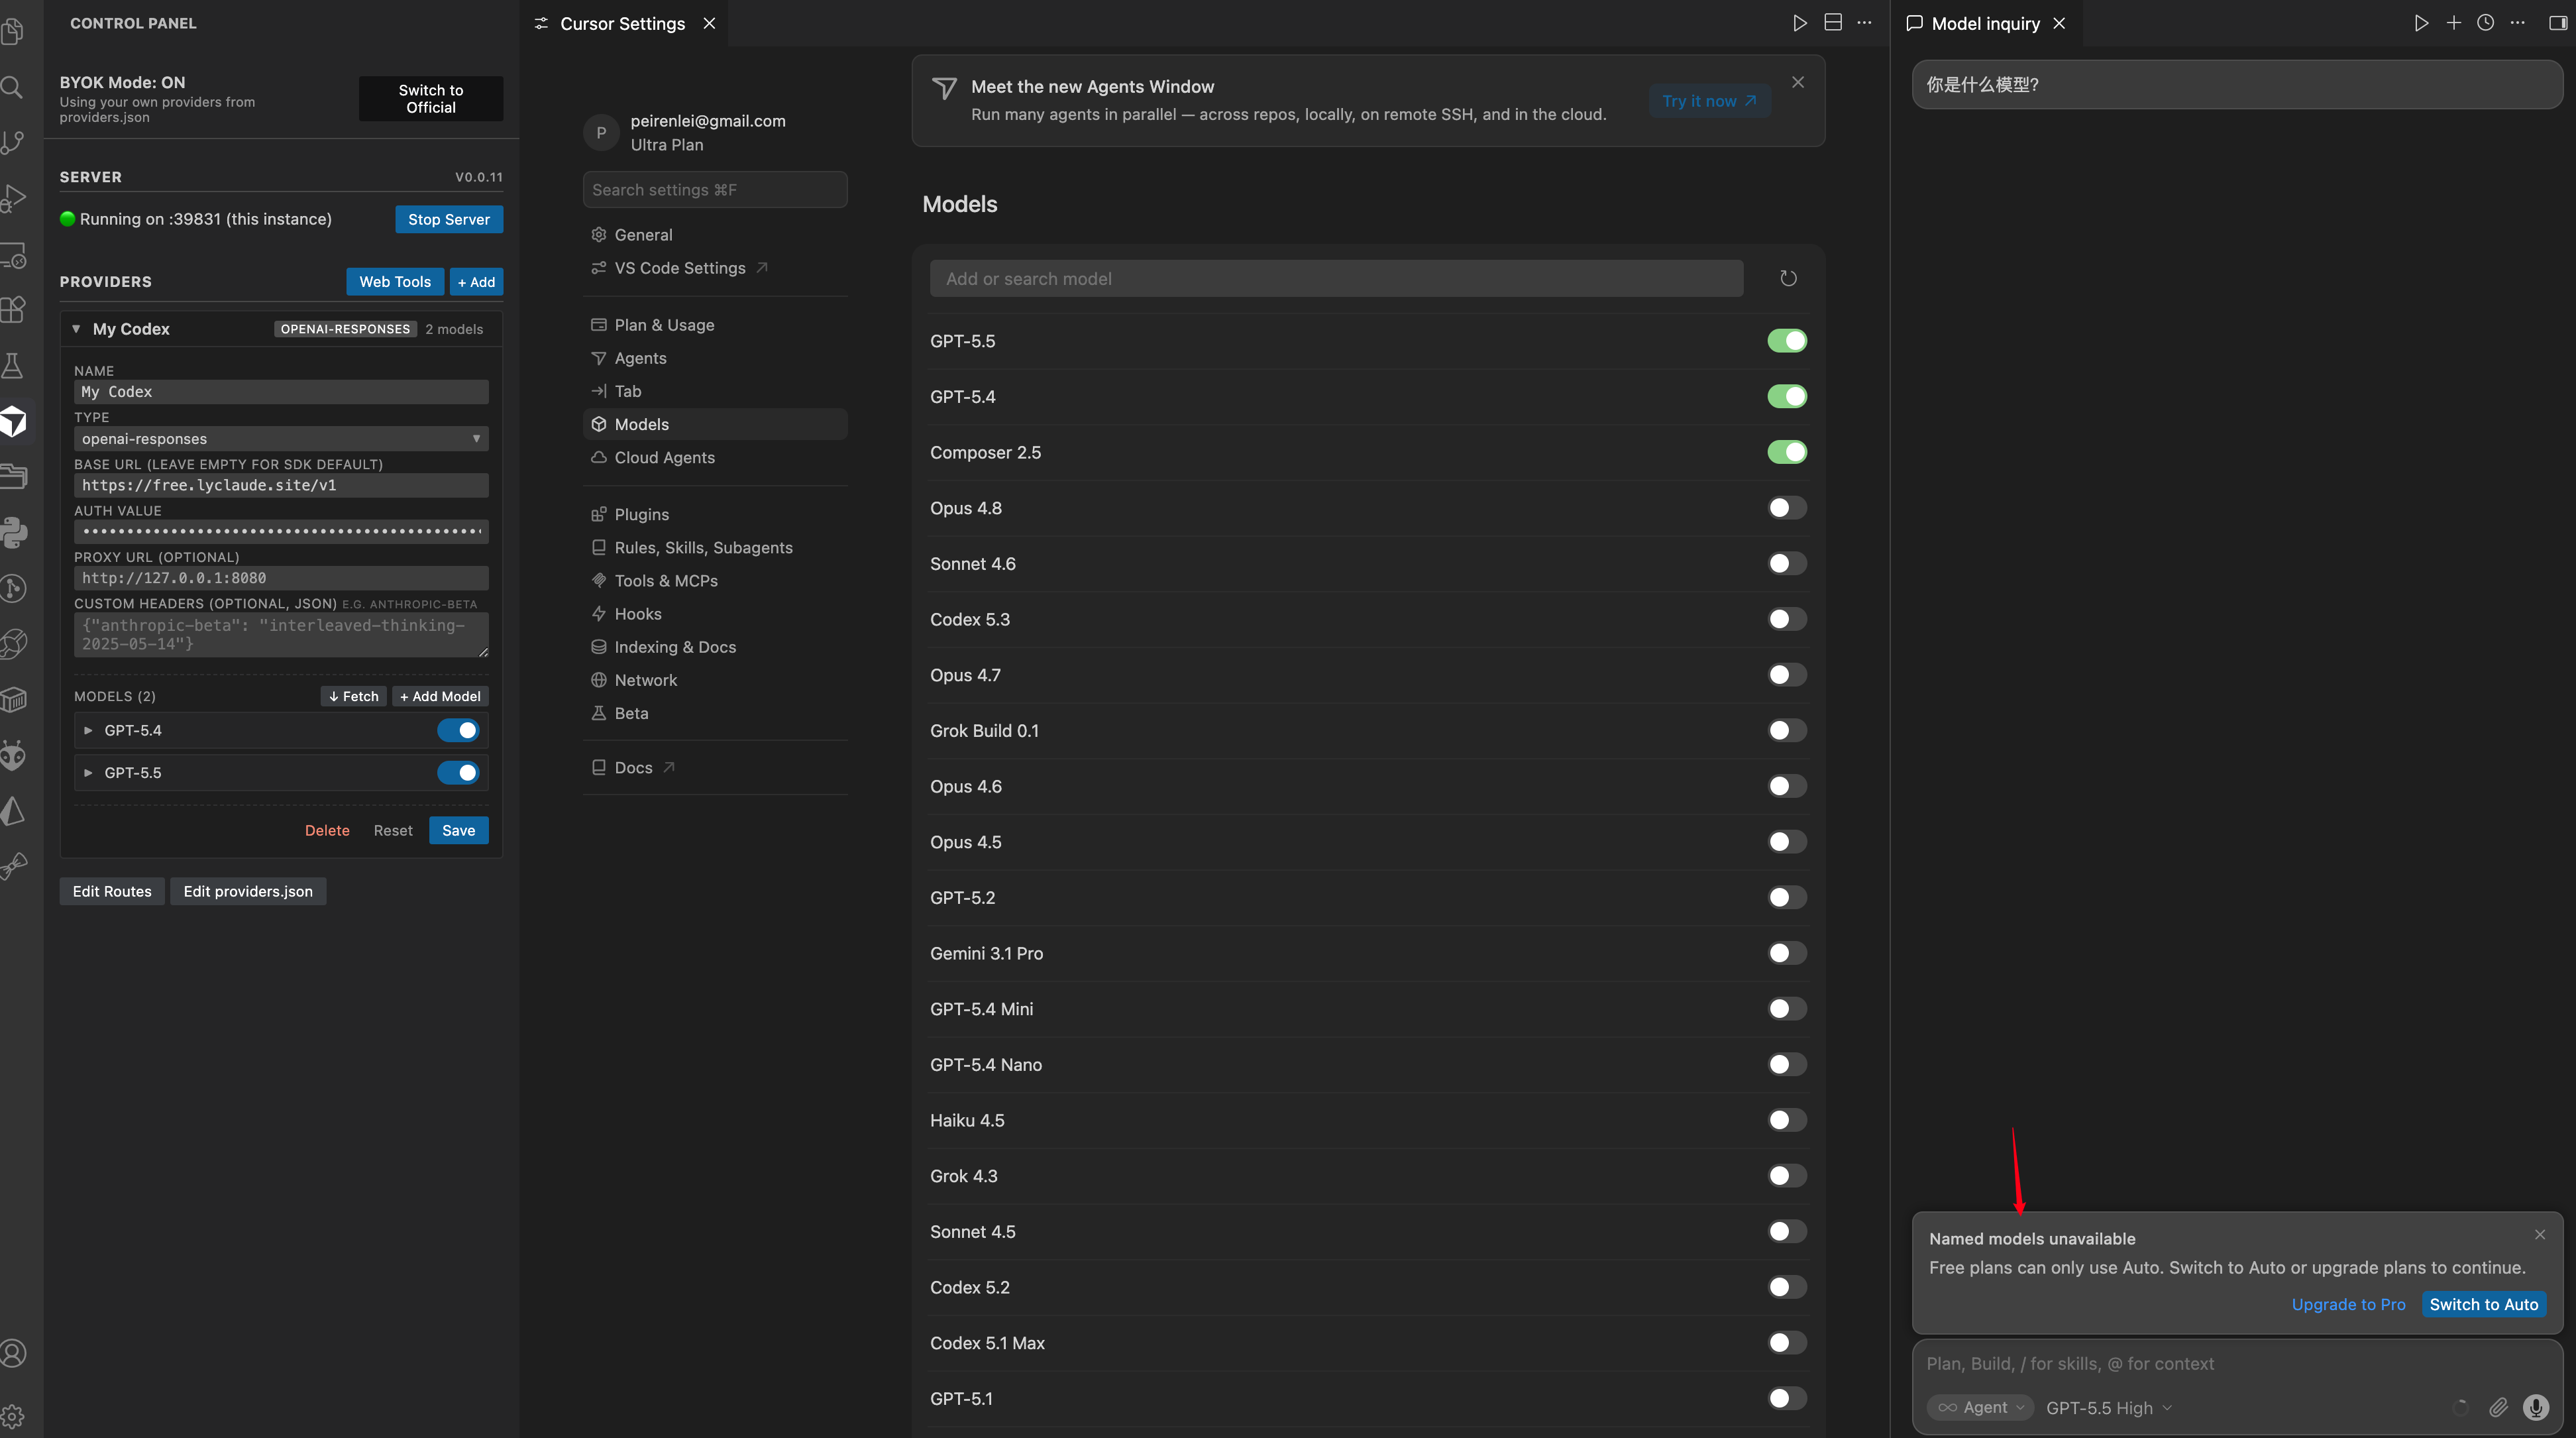The height and width of the screenshot is (1438, 2576).
Task: Toggle provider GPT-5.4 switch in Control Panel
Action: coord(458,730)
